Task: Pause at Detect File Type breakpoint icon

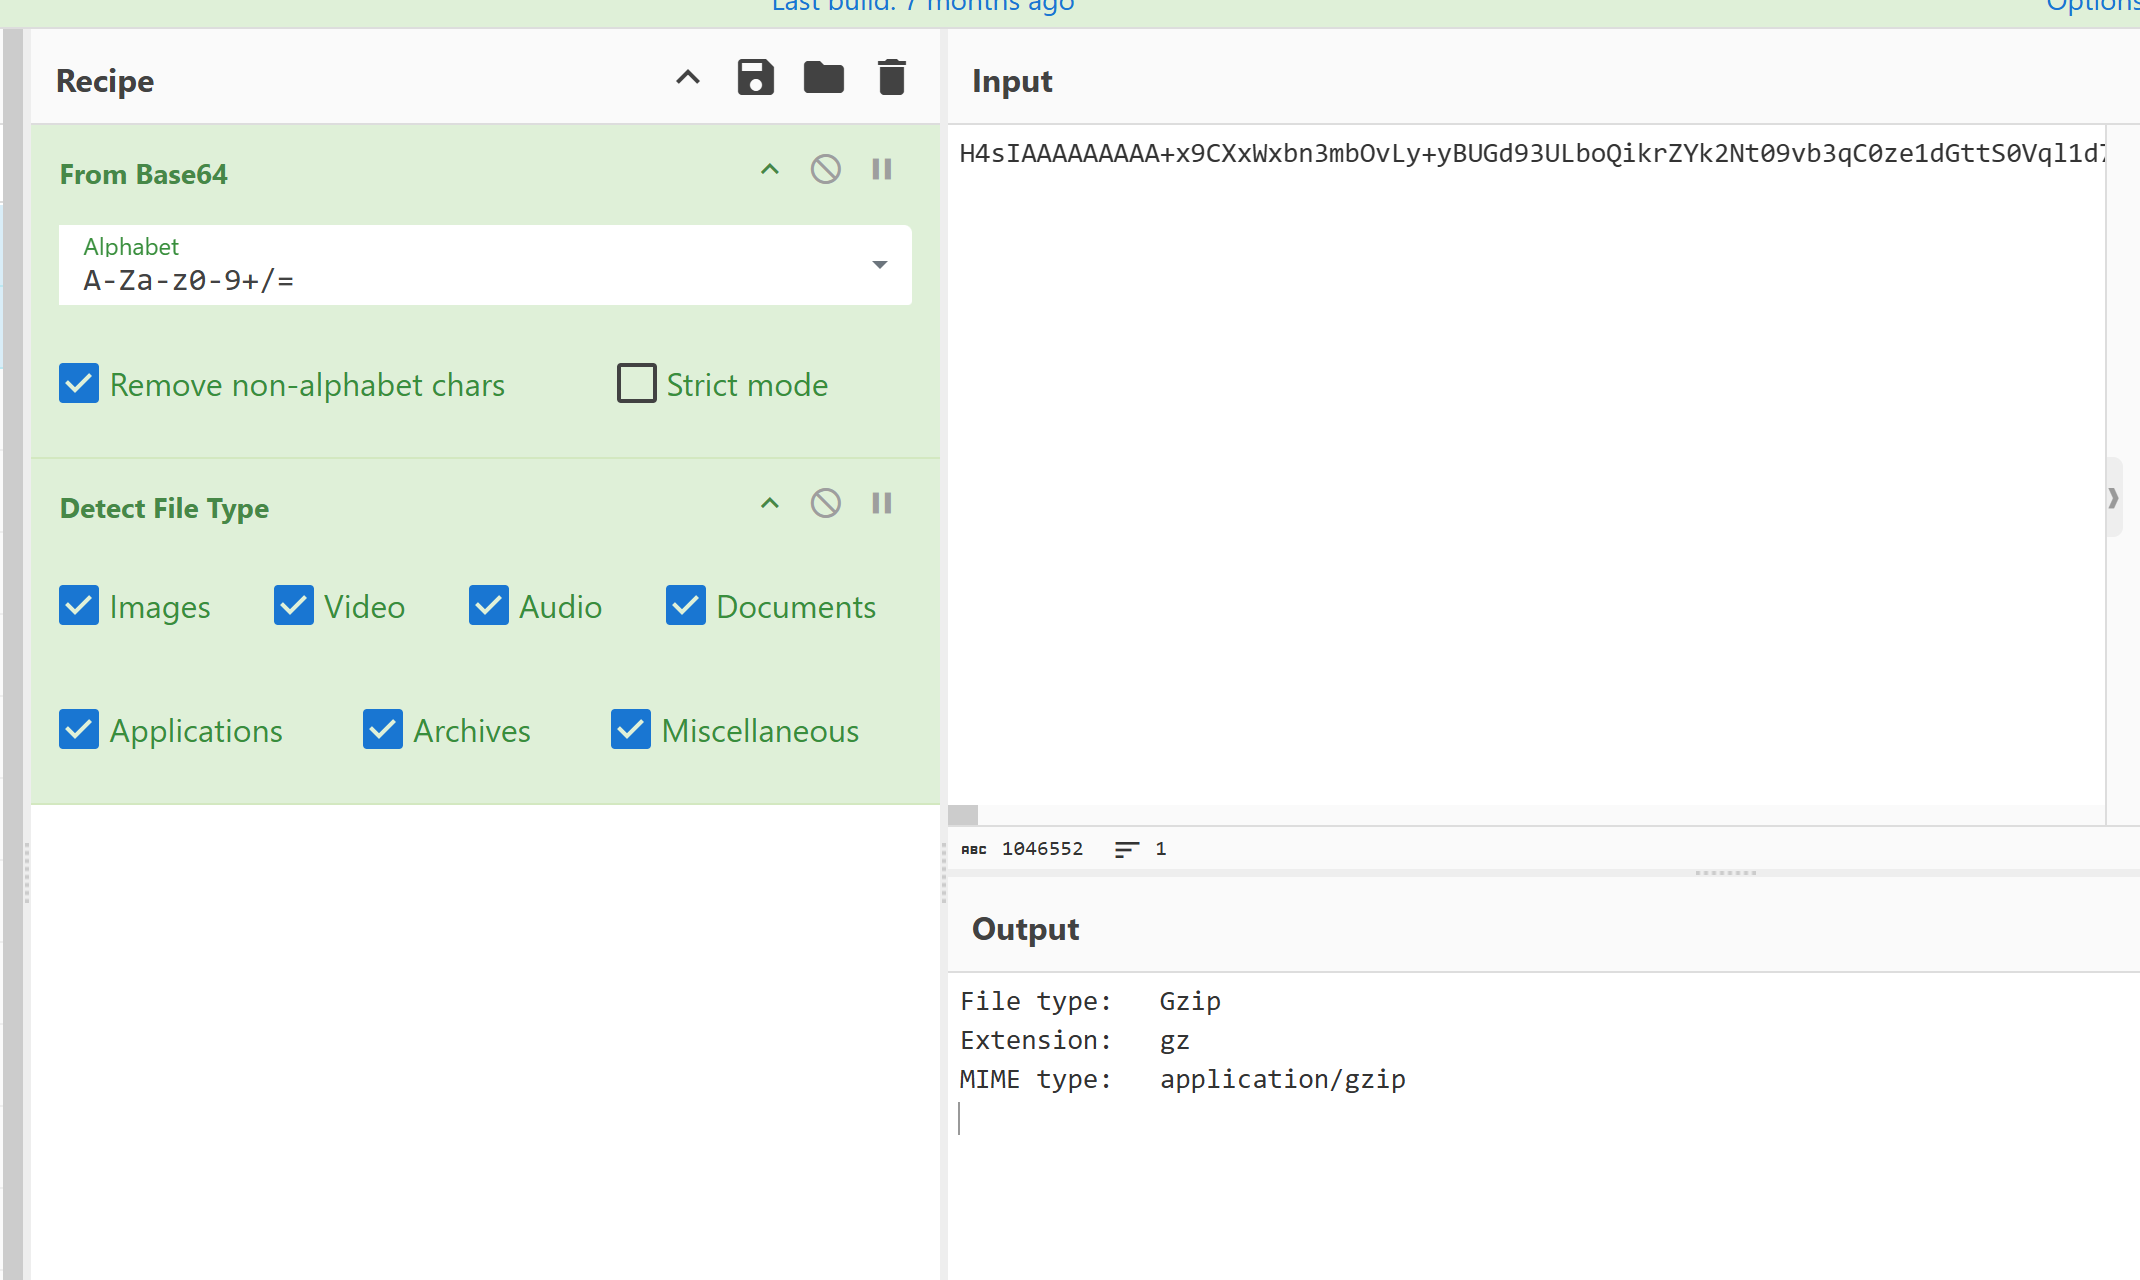Action: [x=881, y=503]
